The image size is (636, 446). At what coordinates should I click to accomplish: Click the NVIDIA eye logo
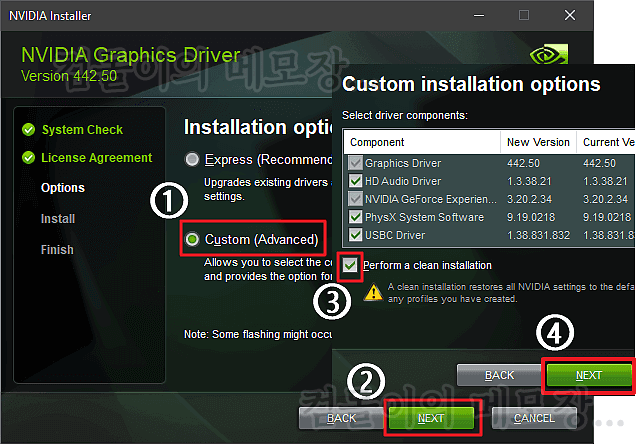[549, 54]
